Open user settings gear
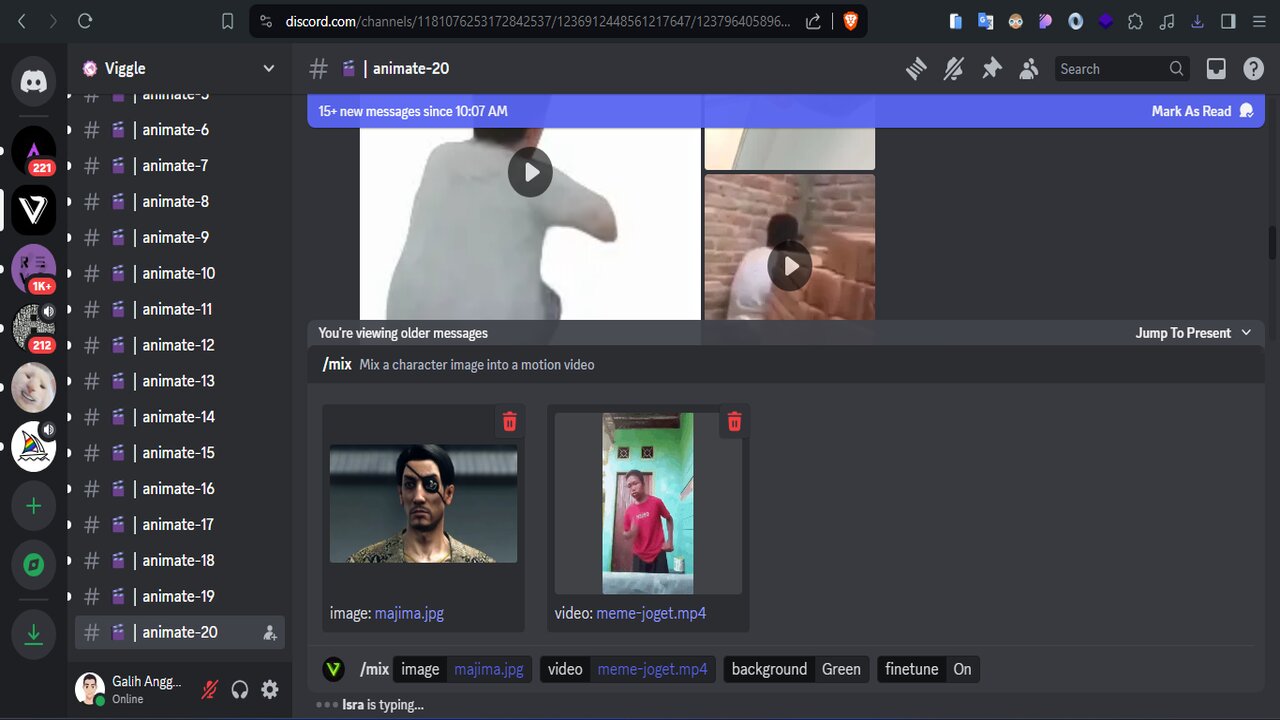Image resolution: width=1280 pixels, height=720 pixels. coord(270,689)
